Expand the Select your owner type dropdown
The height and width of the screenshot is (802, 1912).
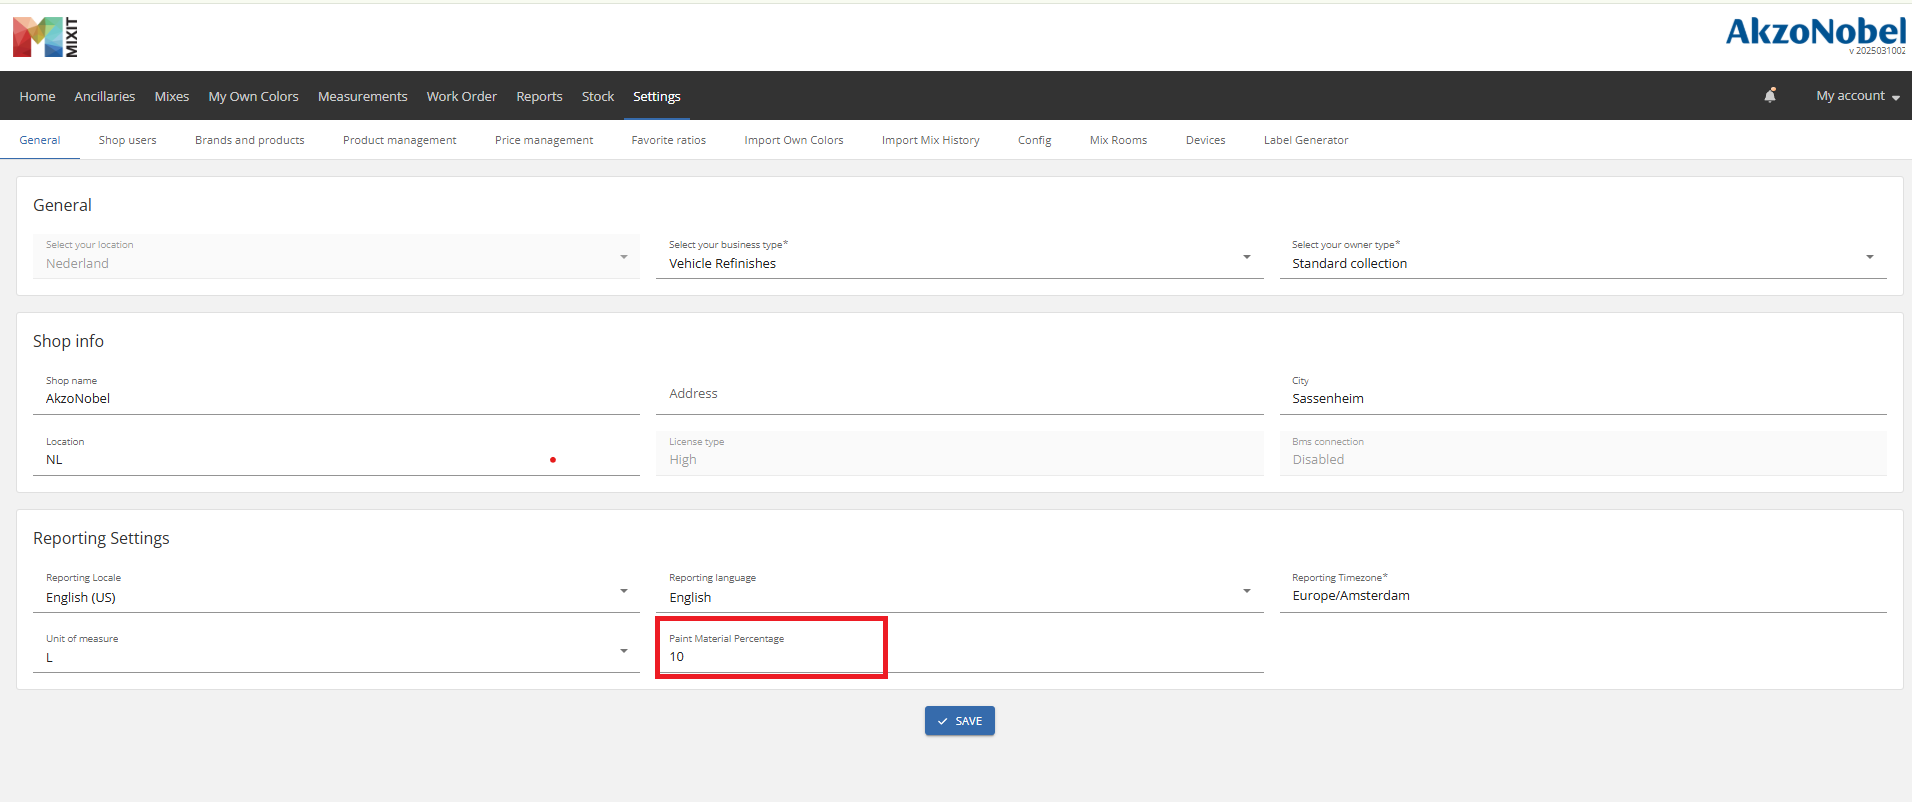1583,256
